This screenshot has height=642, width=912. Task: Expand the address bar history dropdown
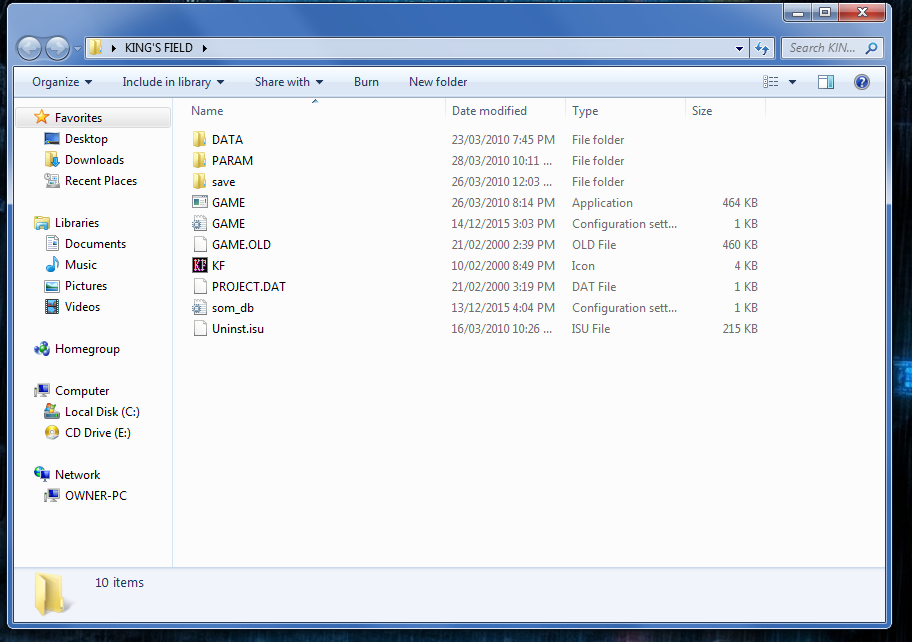point(739,49)
